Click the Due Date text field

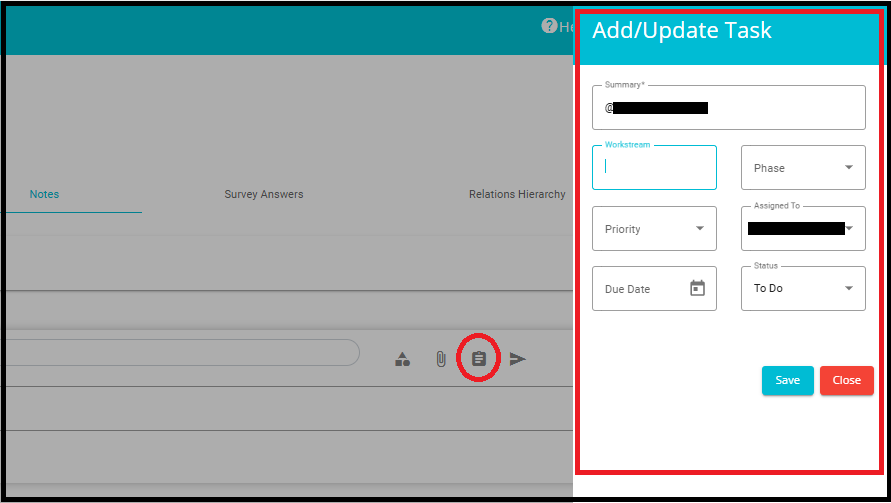(640, 289)
